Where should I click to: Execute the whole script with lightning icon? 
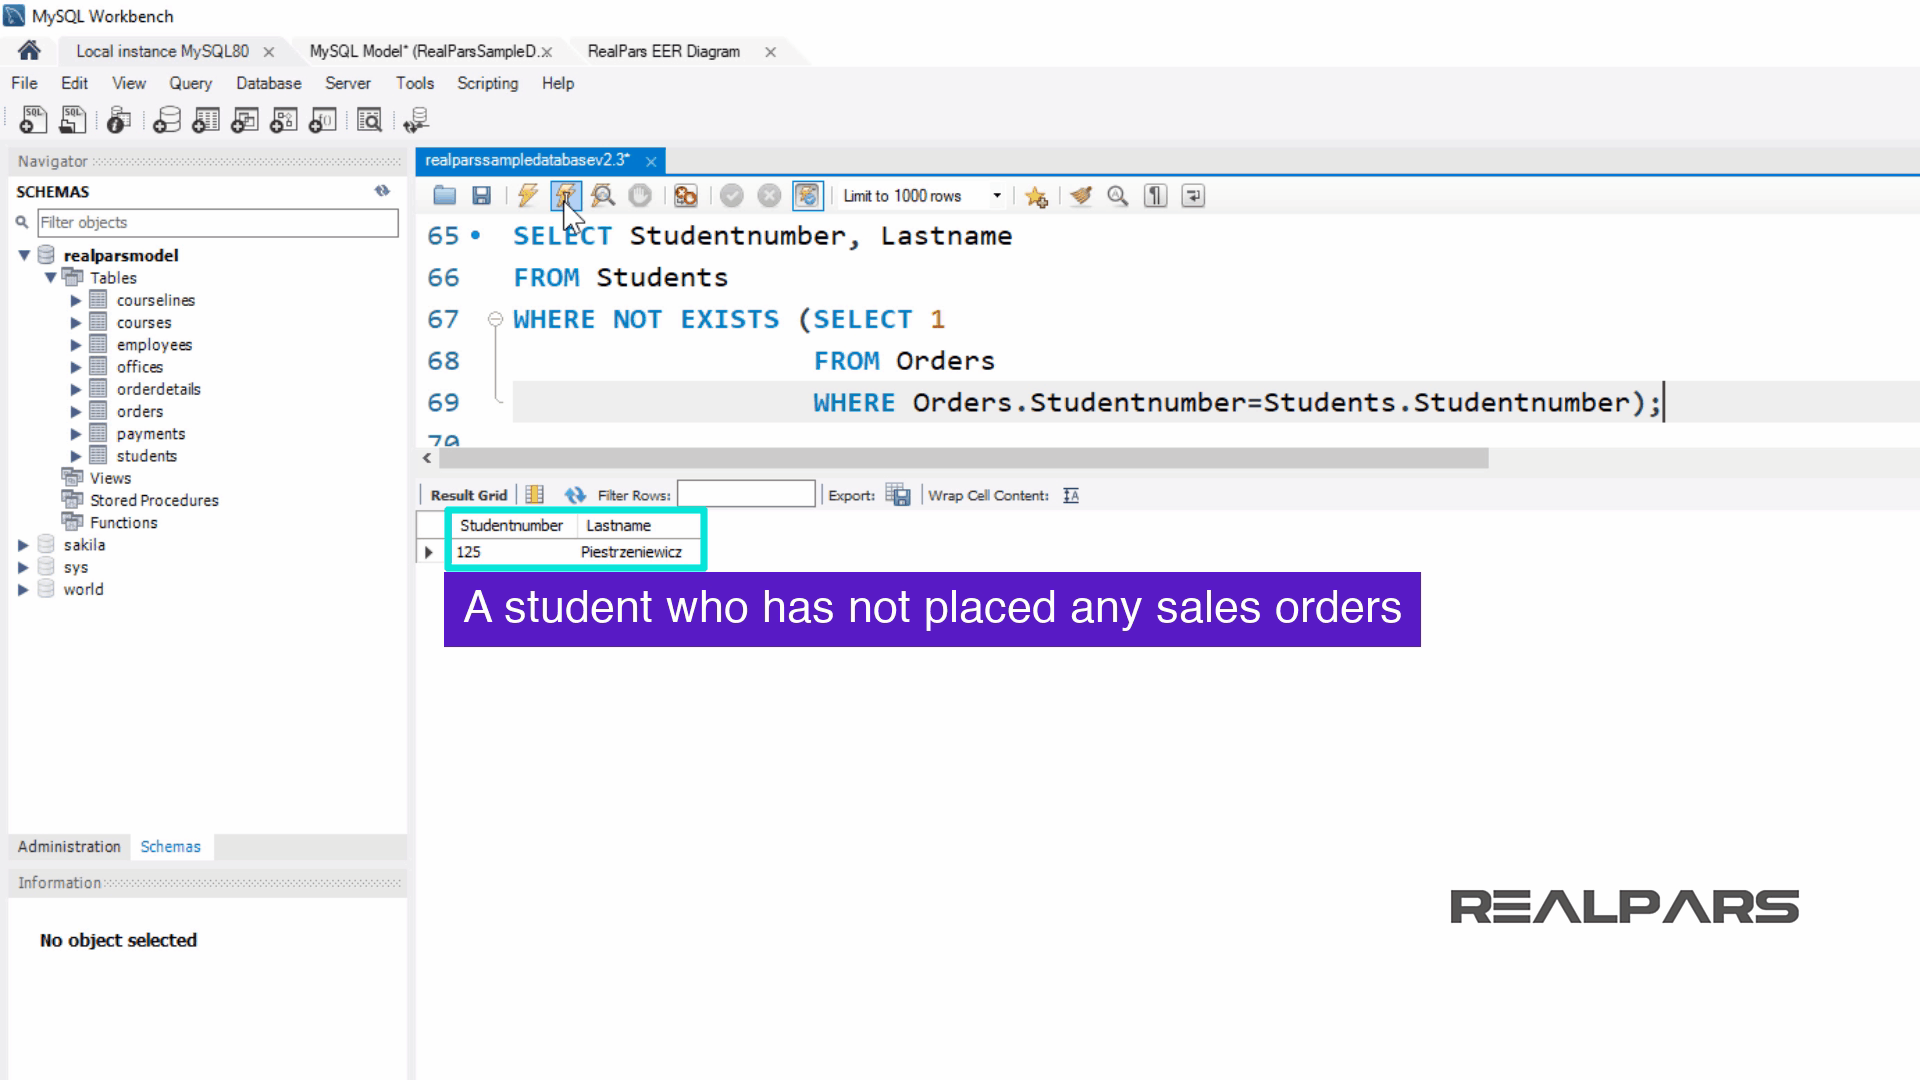point(528,196)
